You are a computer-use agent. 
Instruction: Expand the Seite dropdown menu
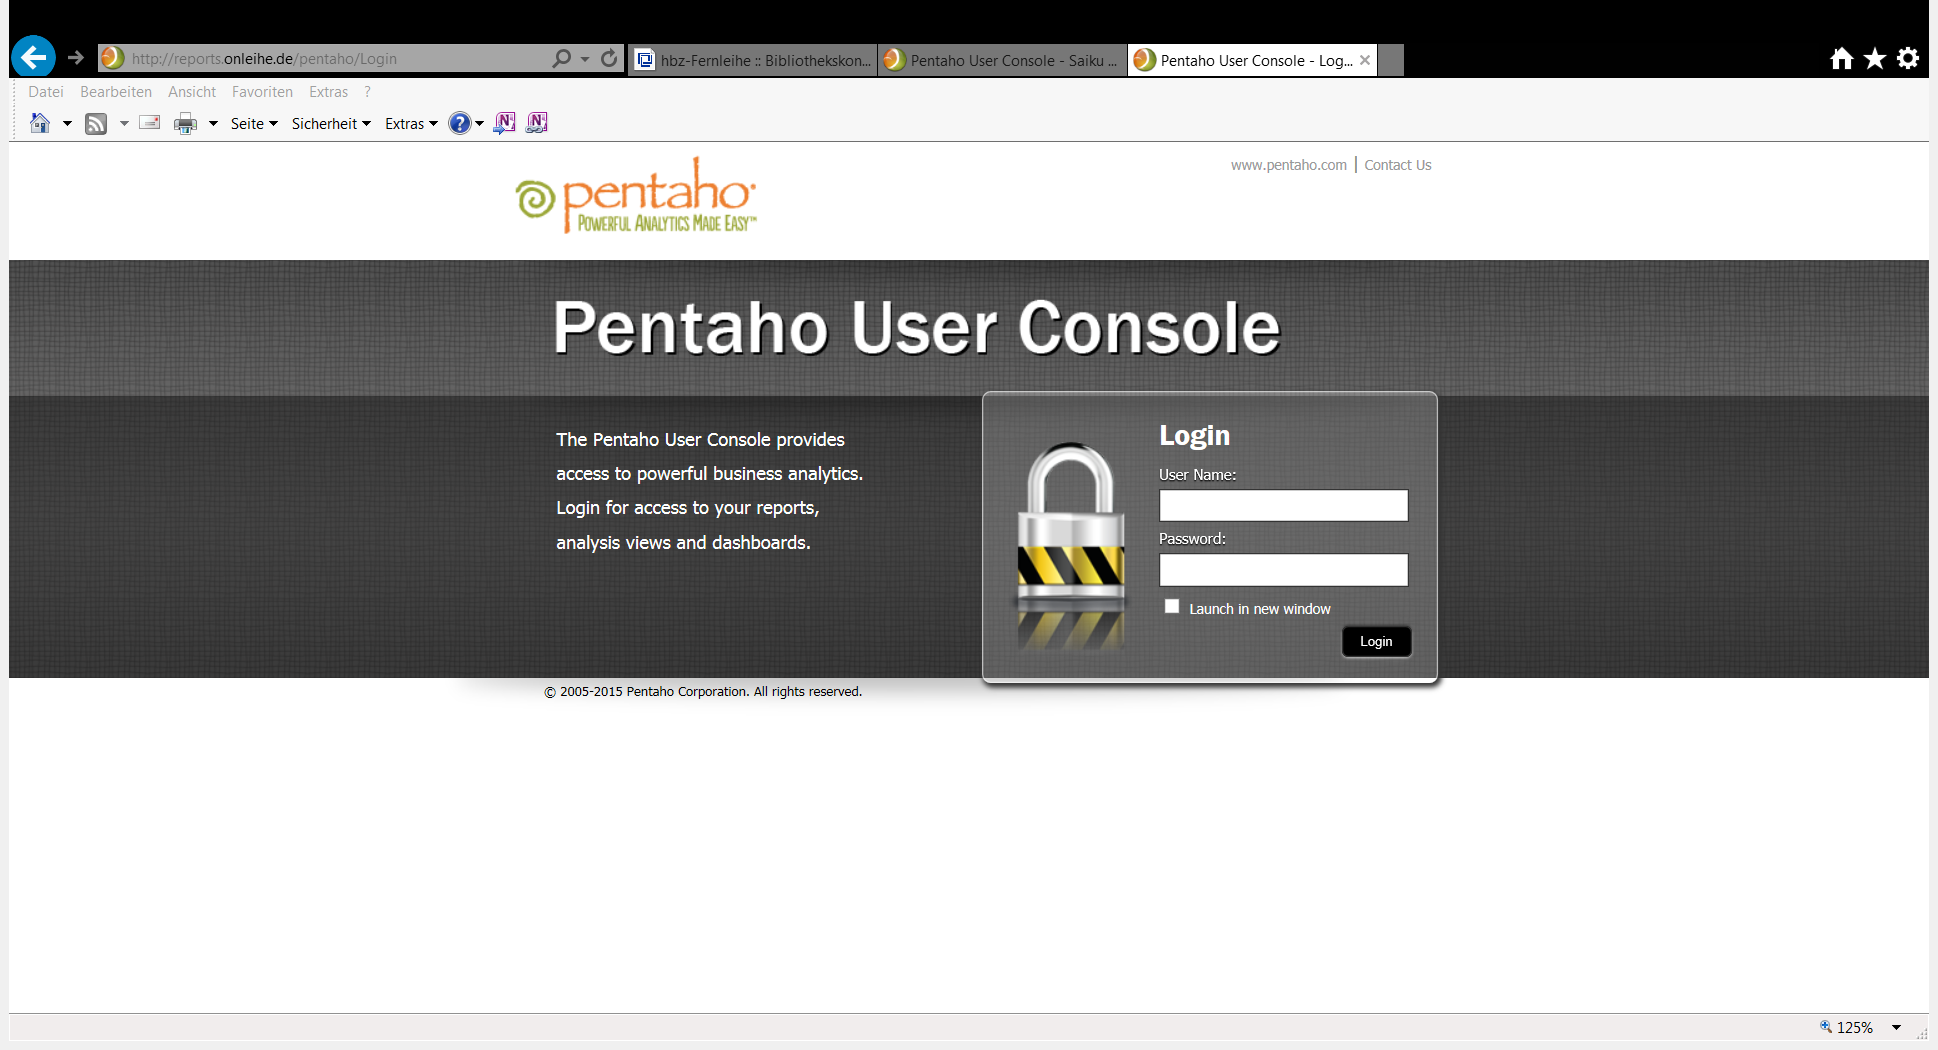[x=254, y=124]
